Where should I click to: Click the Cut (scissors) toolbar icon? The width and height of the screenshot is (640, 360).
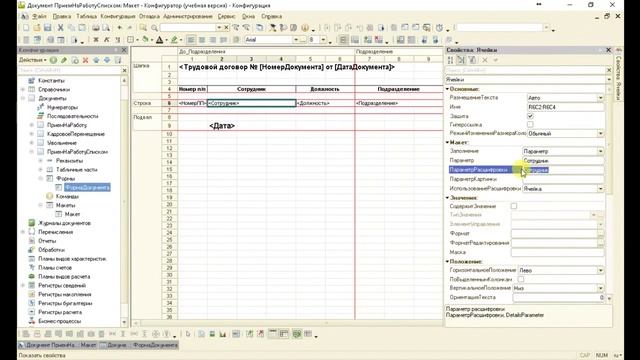pyautogui.click(x=60, y=28)
